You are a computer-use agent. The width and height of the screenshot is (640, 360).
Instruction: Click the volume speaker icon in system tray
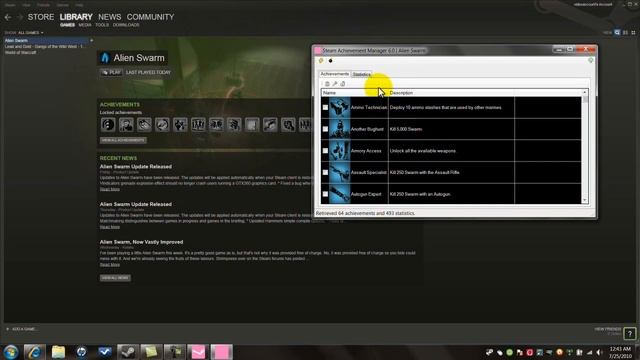599,352
